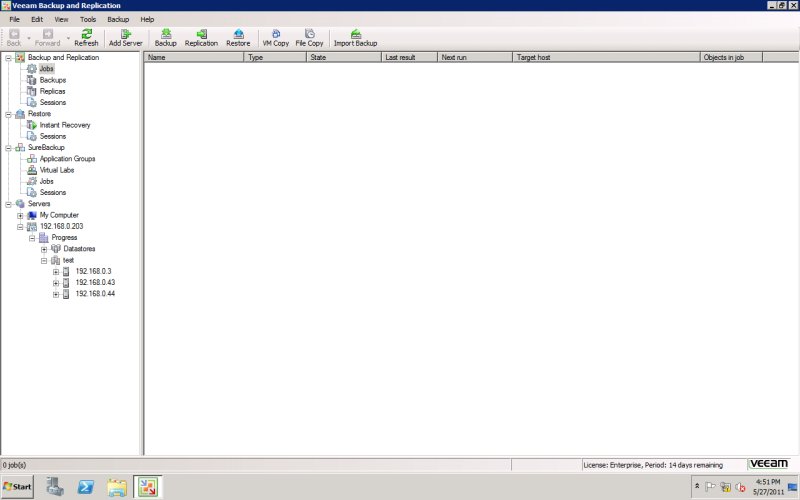The width and height of the screenshot is (800, 500).
Task: Select the 192.168.0.203 server icon
Action: 32,227
